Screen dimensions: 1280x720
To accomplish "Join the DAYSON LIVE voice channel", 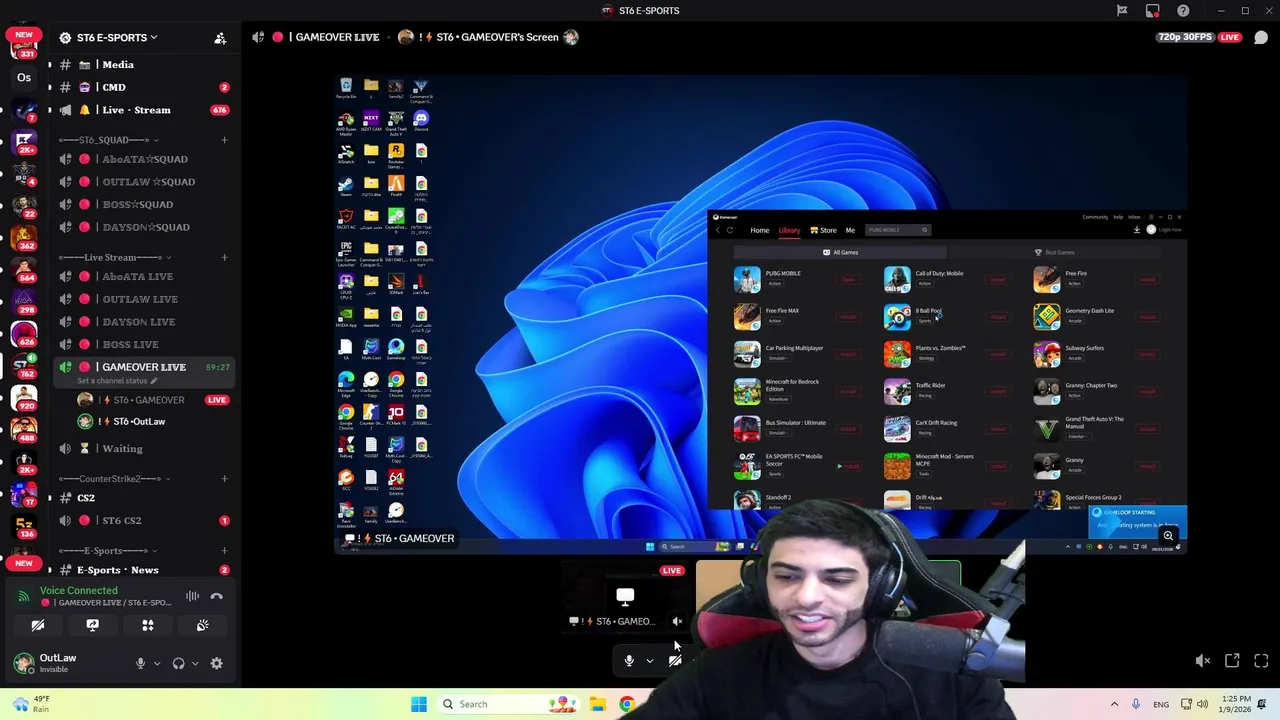I will coord(144,322).
